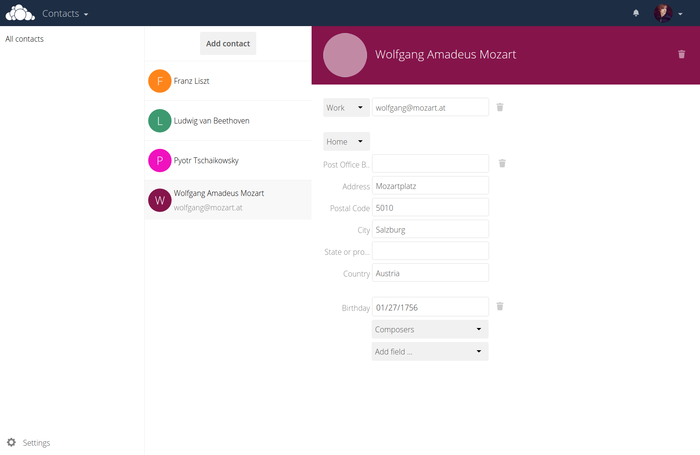Image resolution: width=700 pixels, height=455 pixels.
Task: Open the notifications bell
Action: (x=636, y=13)
